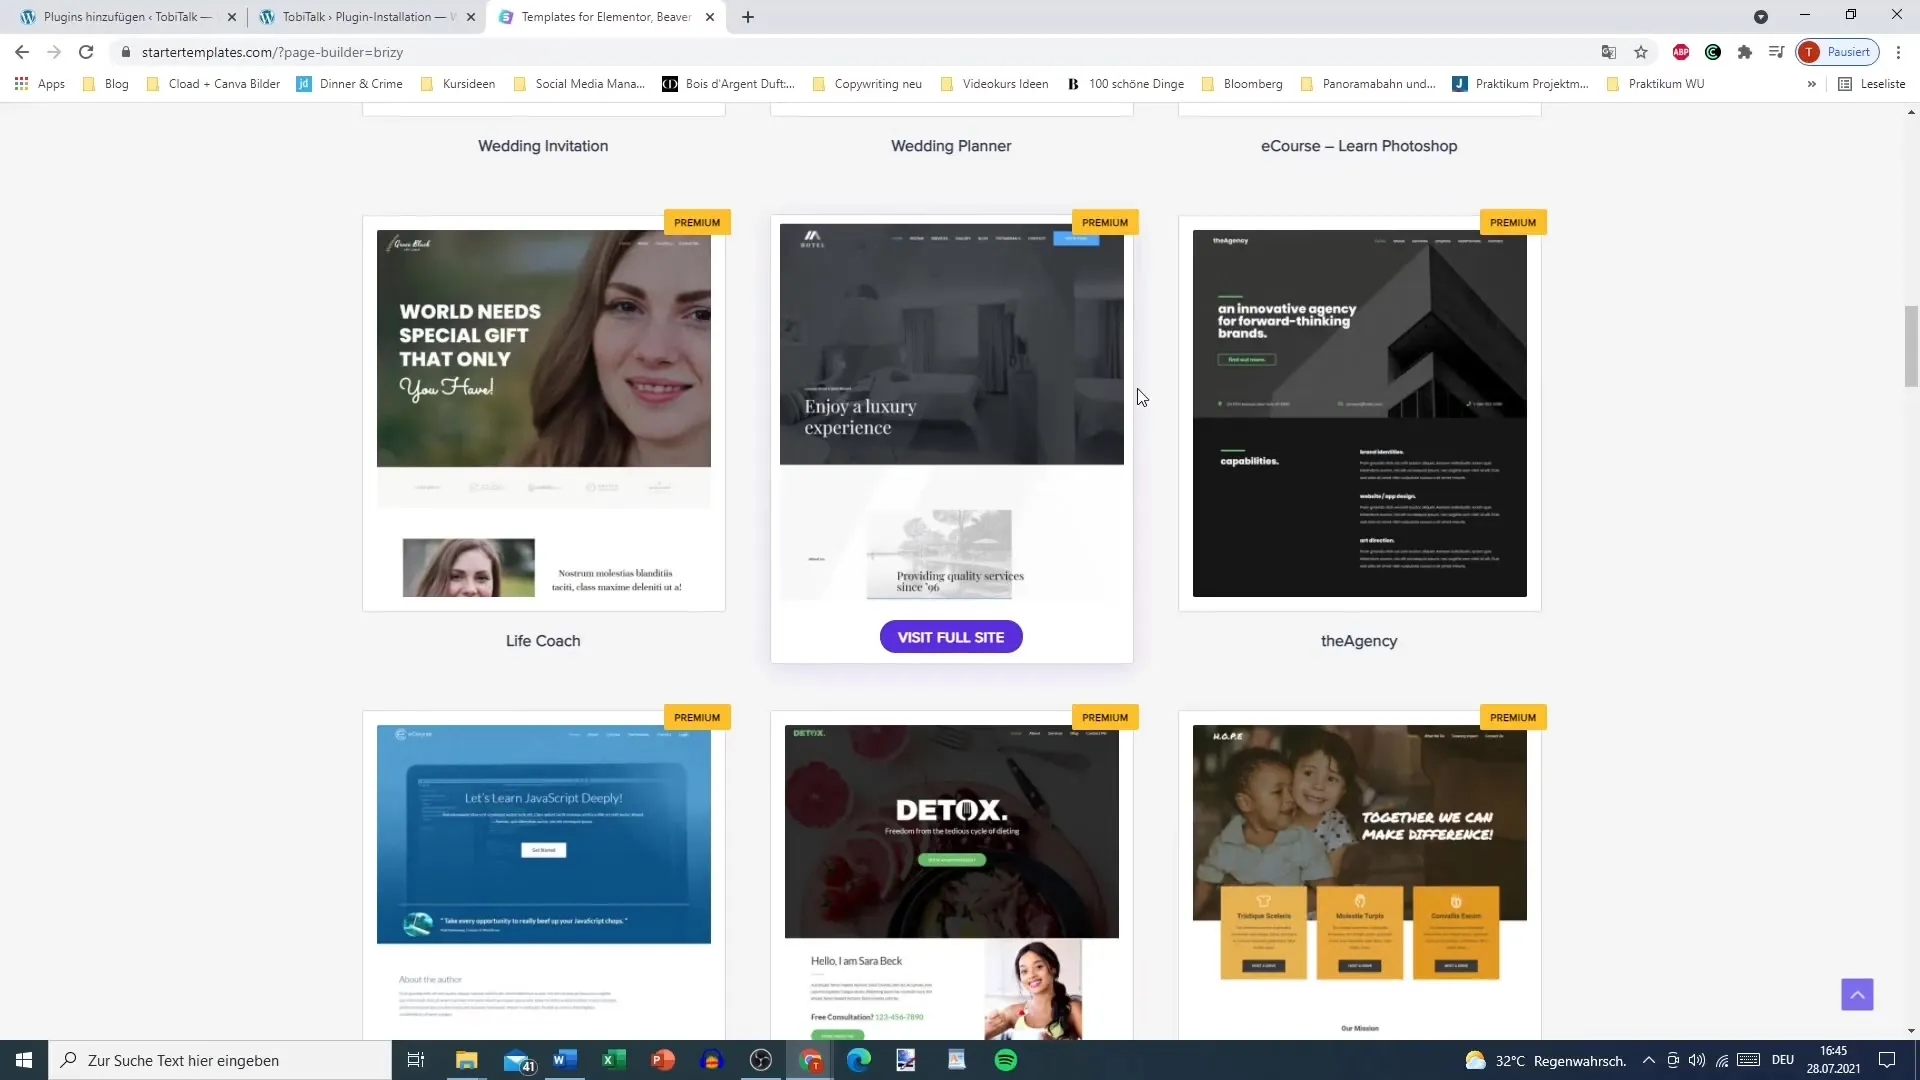
Task: Close the Templates for Elementor tab
Action: point(710,17)
